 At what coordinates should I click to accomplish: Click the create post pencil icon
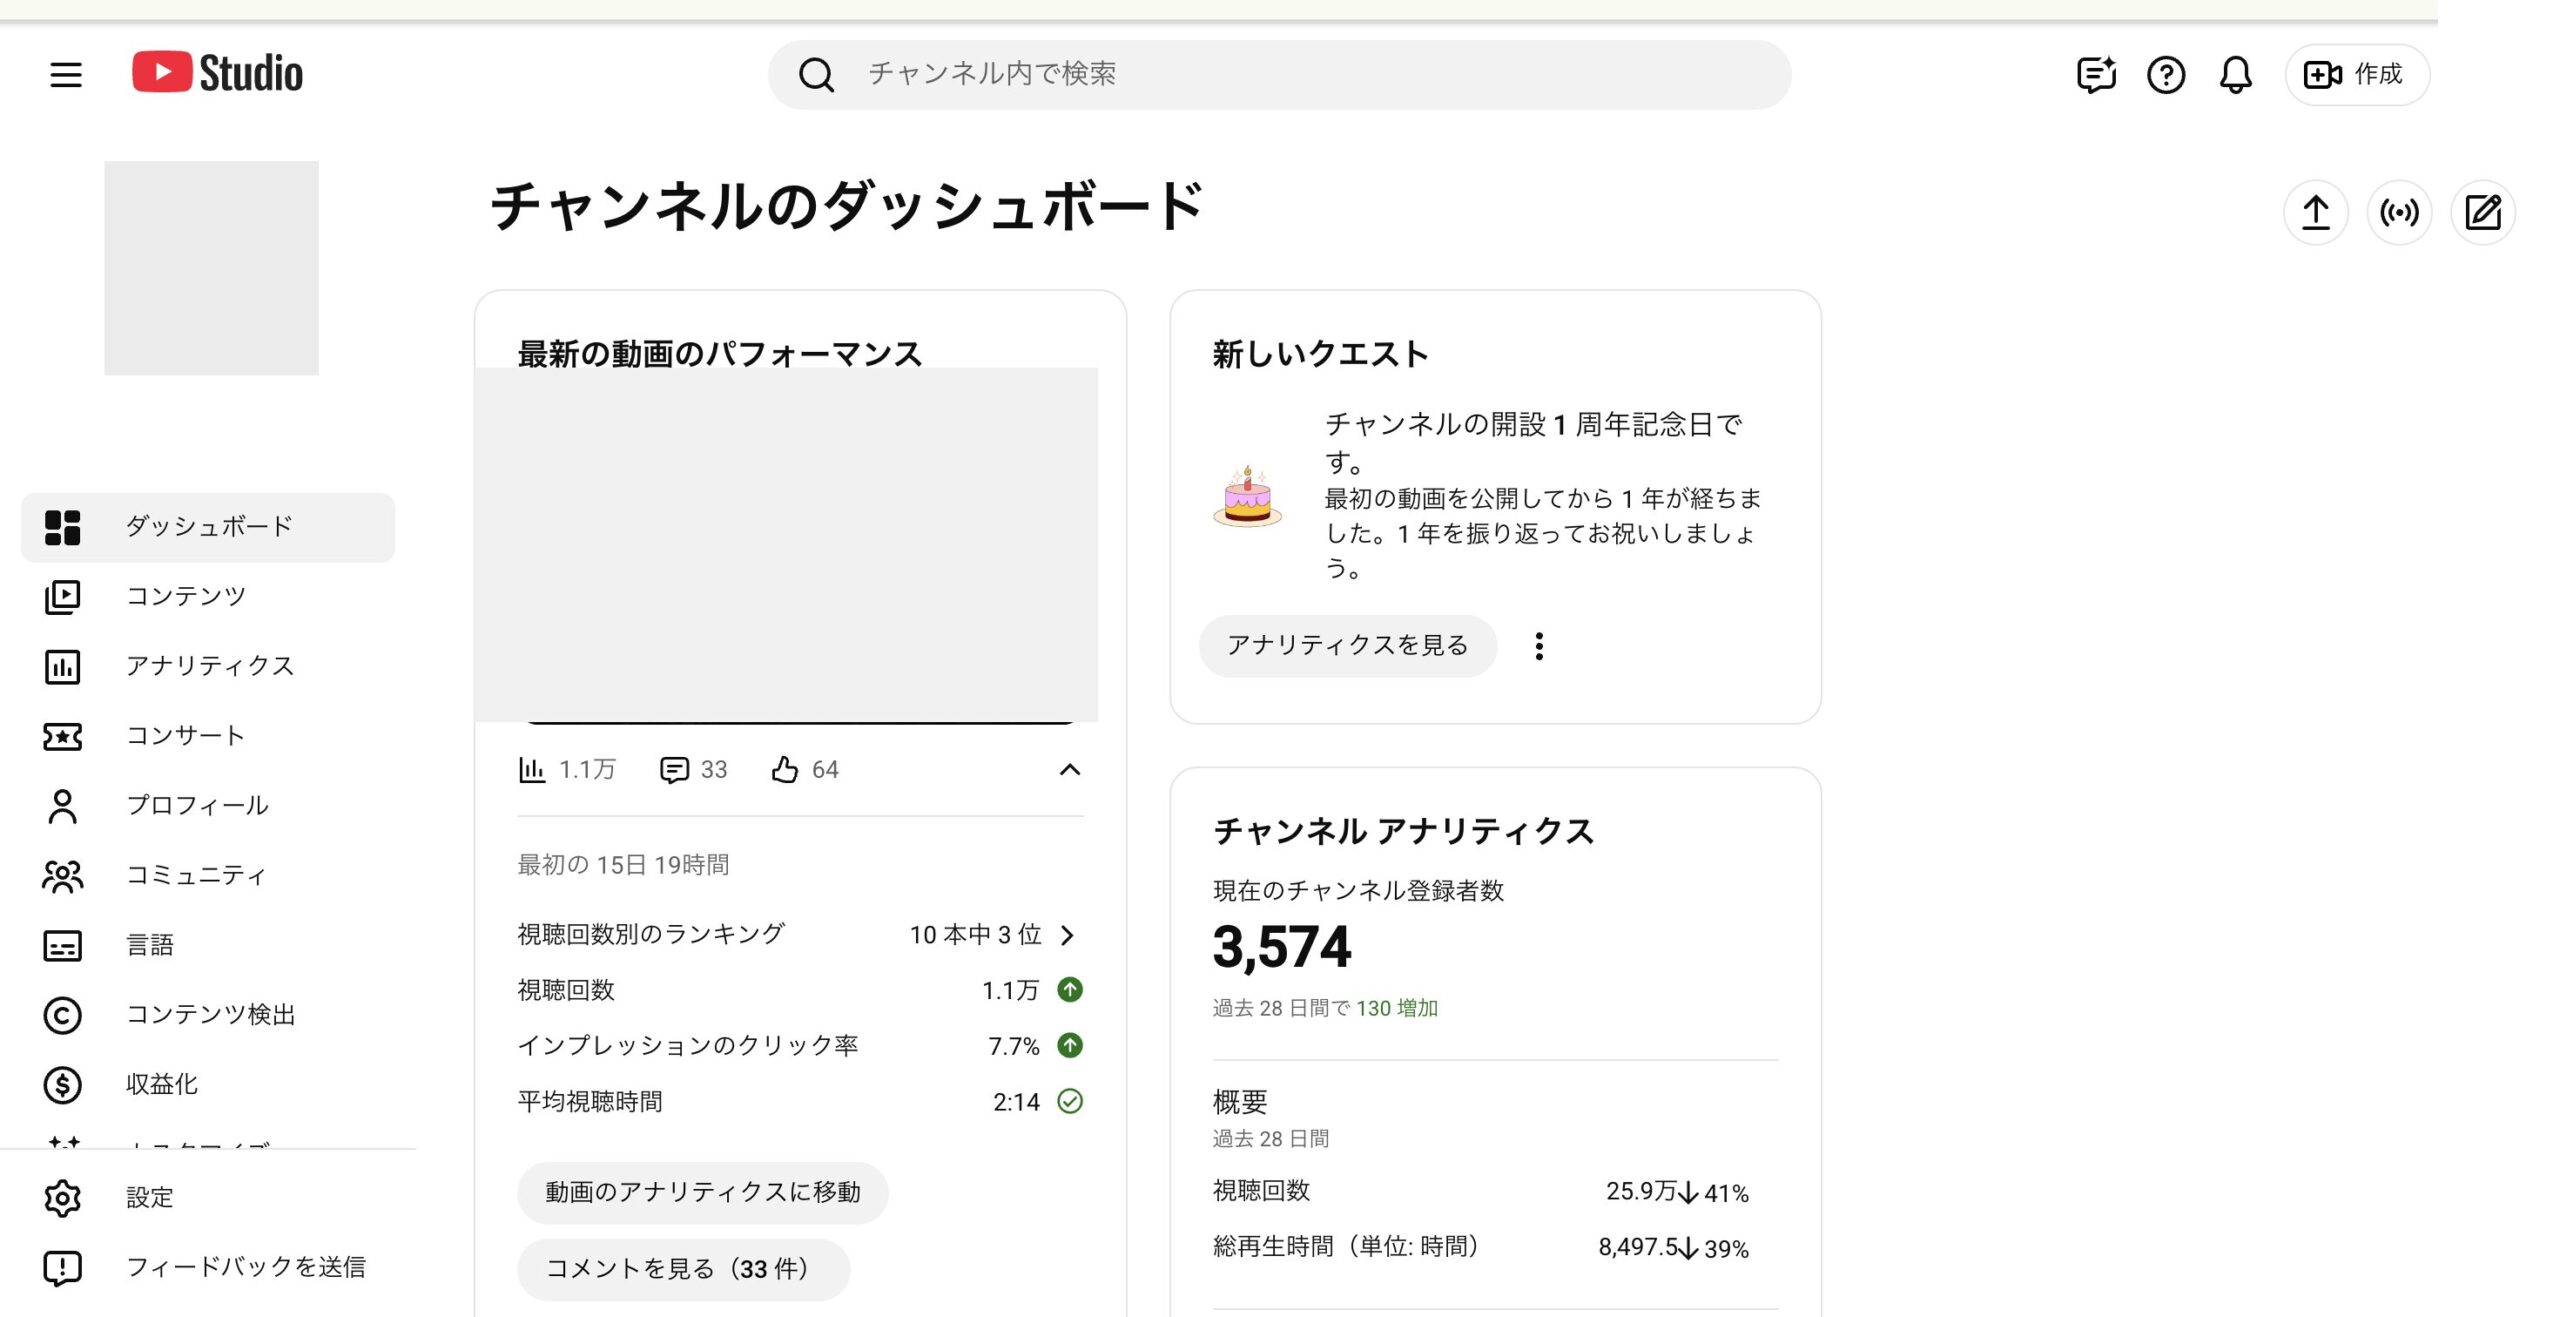tap(2483, 212)
